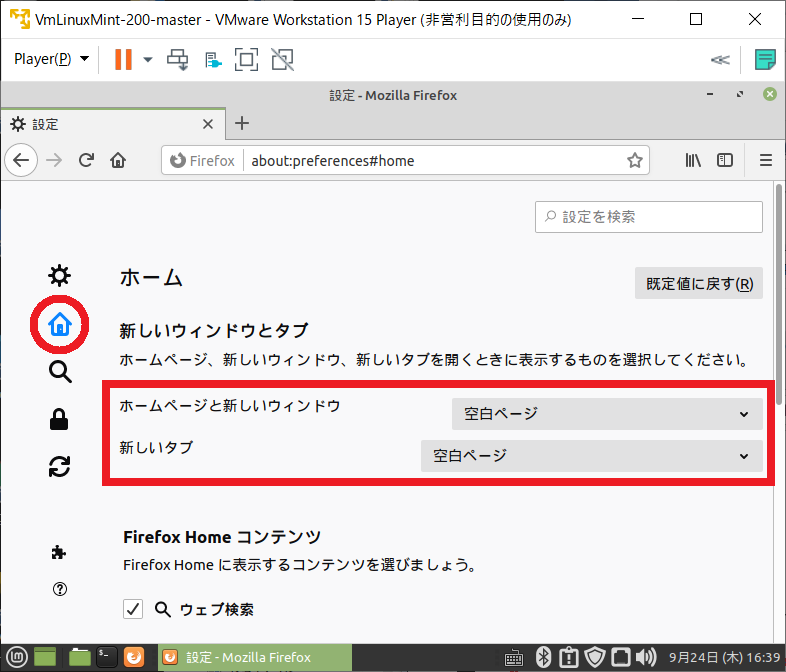
Task: Click the shield update manager tray icon
Action: click(596, 657)
